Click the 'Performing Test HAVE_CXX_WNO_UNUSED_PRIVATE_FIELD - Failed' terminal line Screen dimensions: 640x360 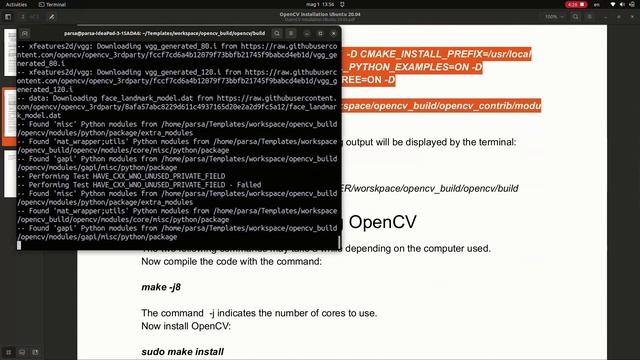click(139, 185)
